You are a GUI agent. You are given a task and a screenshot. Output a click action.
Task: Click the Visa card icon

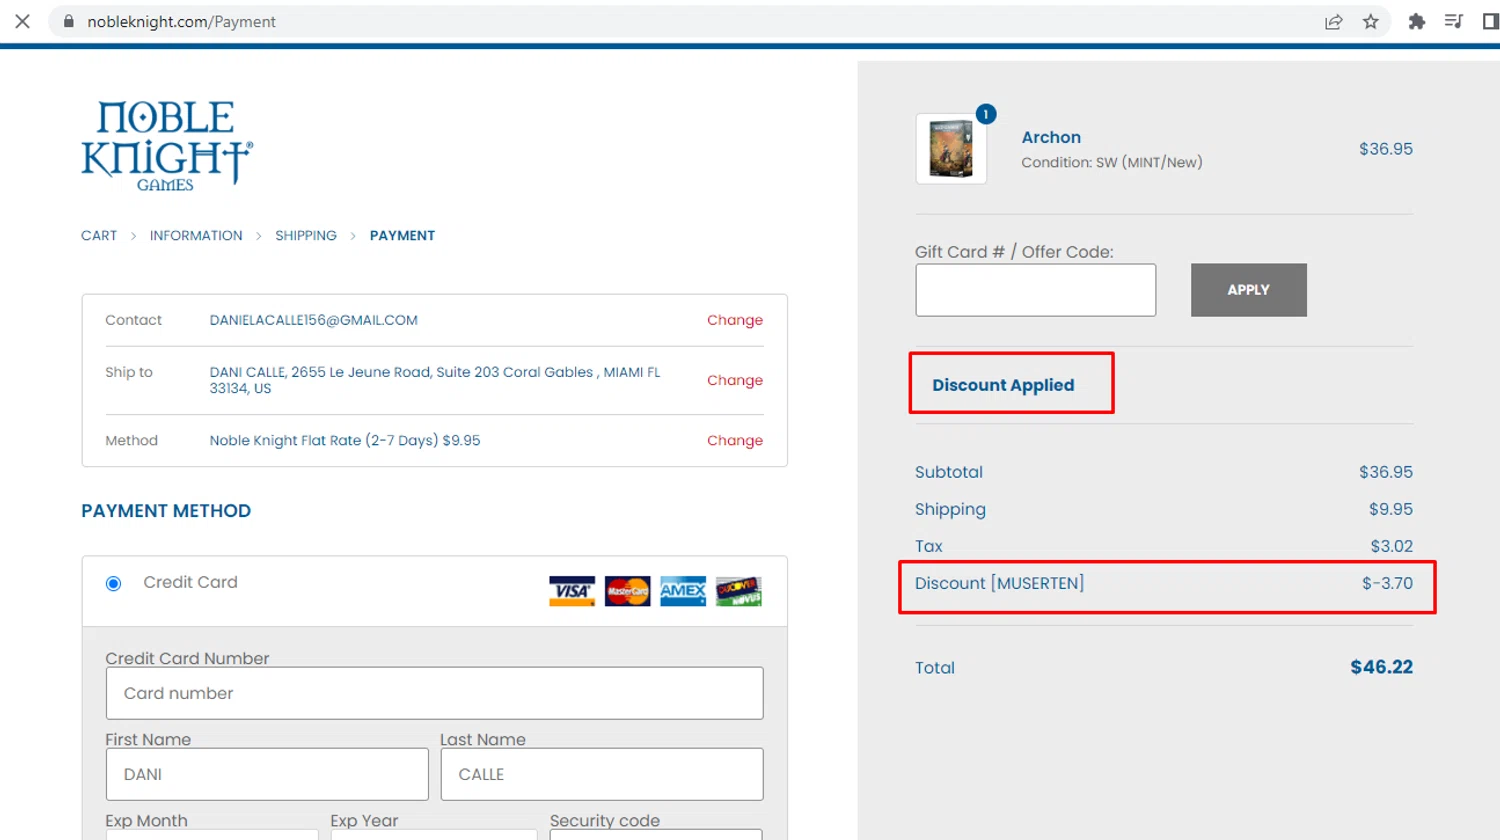[572, 591]
